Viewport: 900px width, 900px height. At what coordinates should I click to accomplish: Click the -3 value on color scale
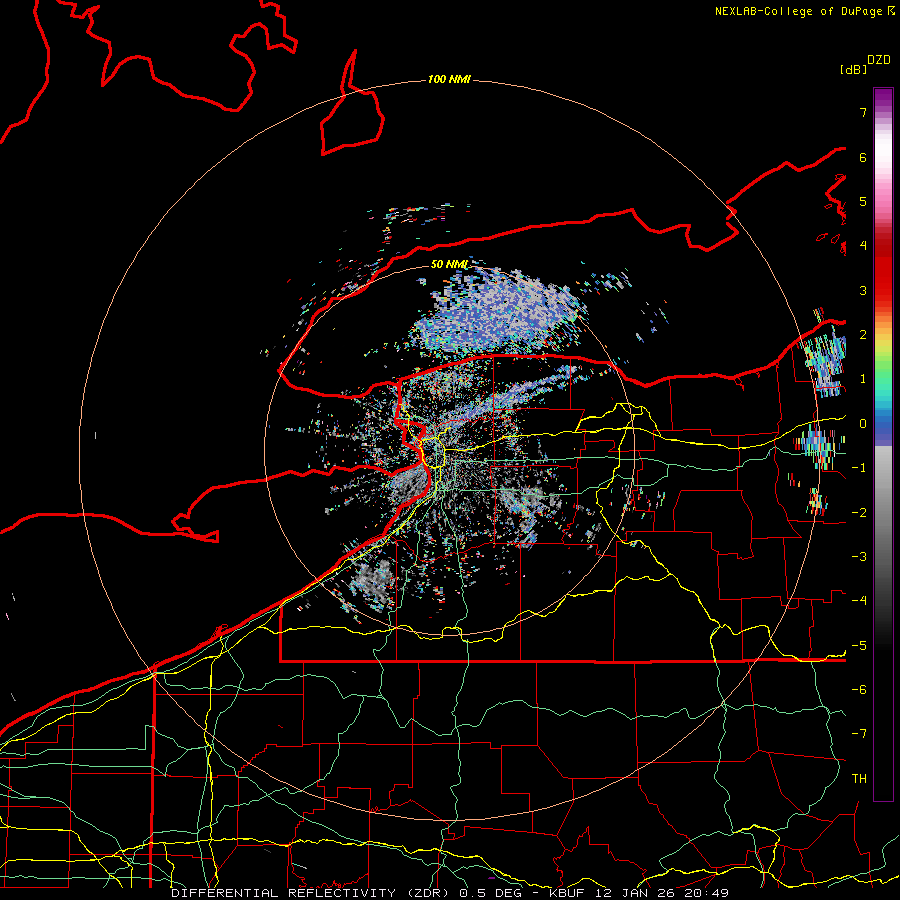click(x=859, y=557)
